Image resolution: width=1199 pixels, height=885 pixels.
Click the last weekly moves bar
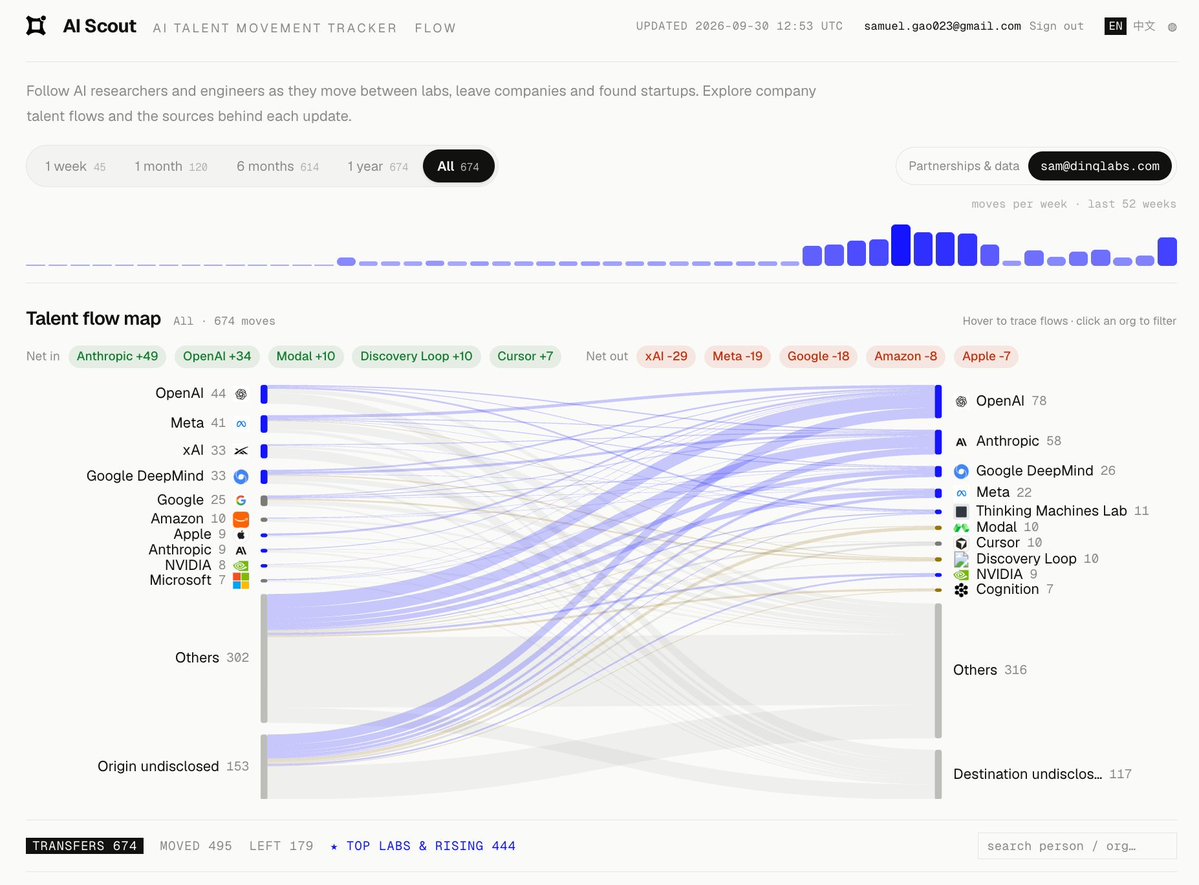click(1167, 252)
